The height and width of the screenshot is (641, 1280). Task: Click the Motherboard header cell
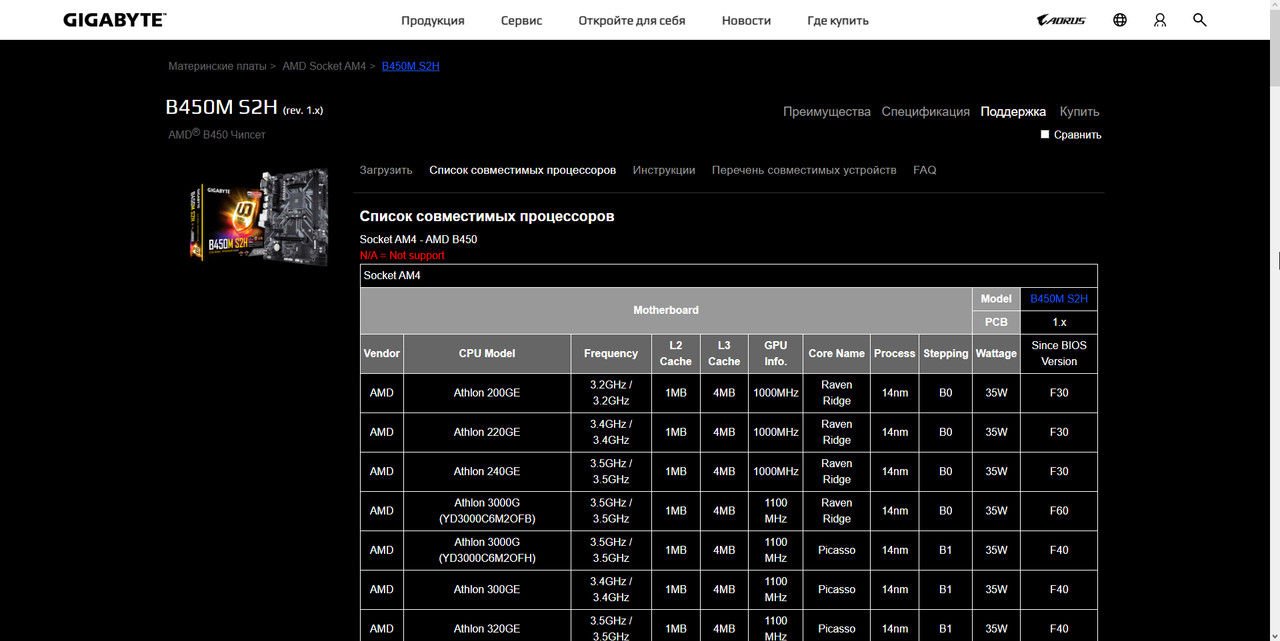tap(666, 310)
